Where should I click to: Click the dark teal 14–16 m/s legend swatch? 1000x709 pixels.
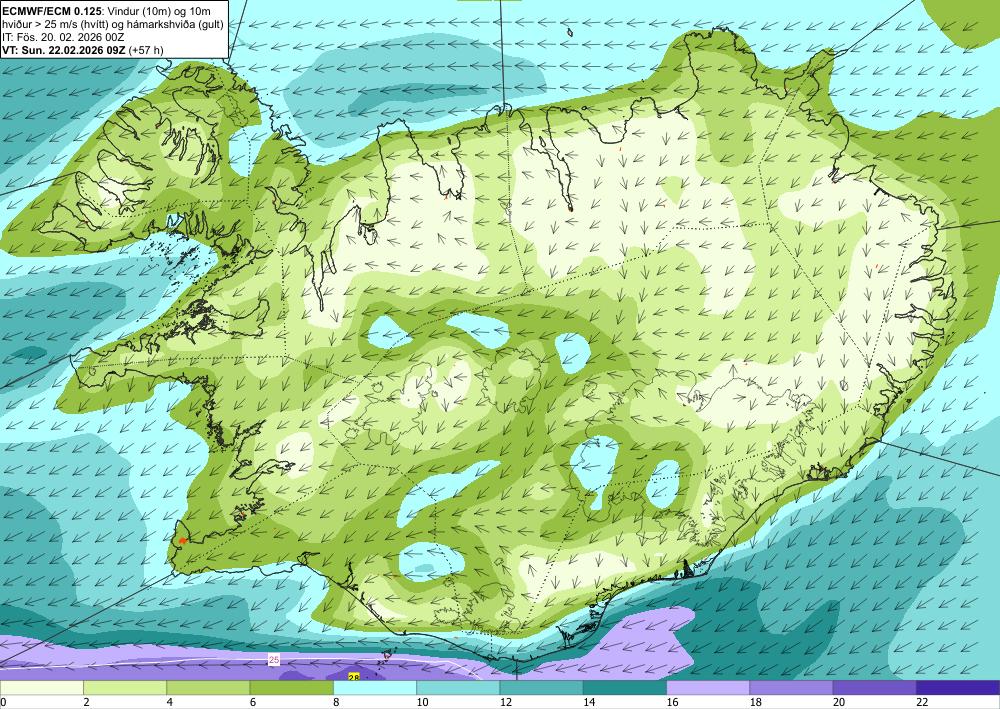click(625, 688)
